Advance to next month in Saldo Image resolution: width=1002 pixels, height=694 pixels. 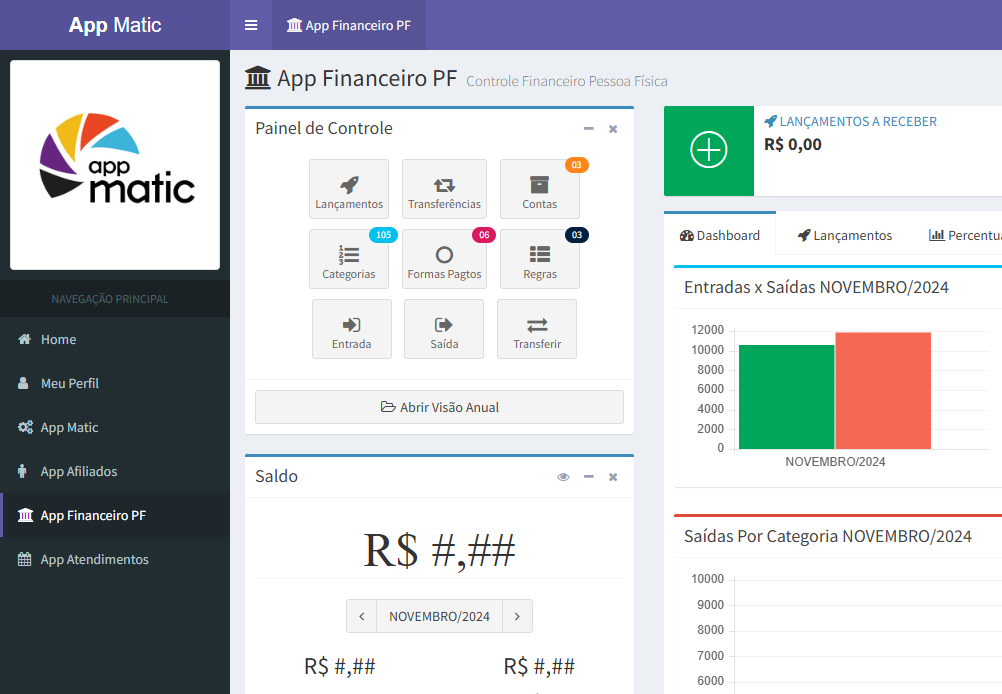pyautogui.click(x=517, y=616)
